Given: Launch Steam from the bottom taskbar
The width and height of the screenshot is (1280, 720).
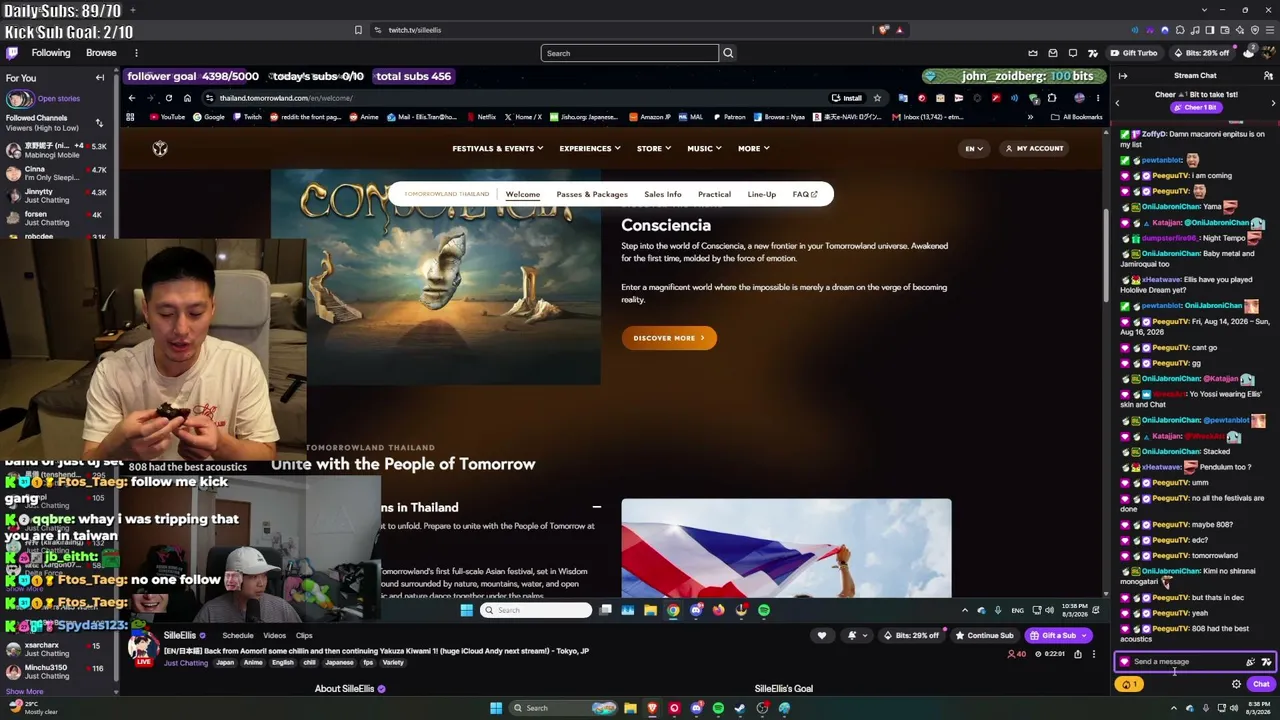Looking at the screenshot, I should tap(740, 708).
